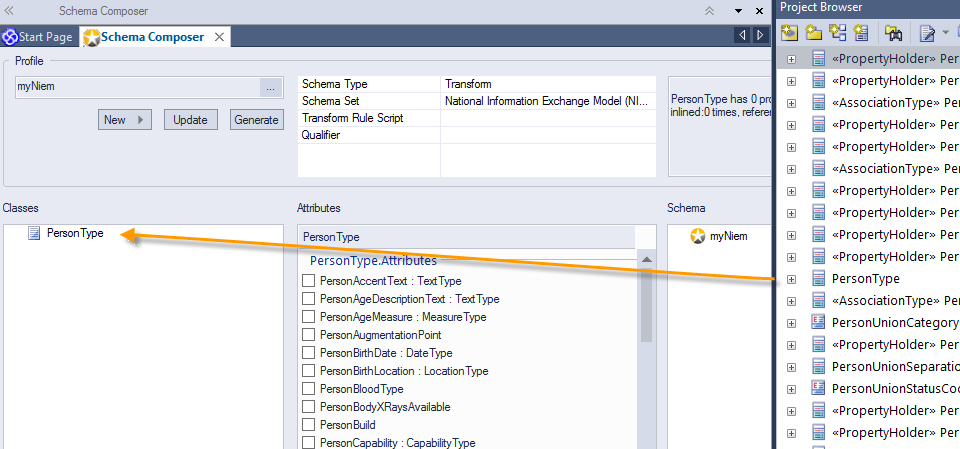Expand the PersonUnionCategory tree node
Screen dimensions: 960x449
pyautogui.click(x=792, y=323)
